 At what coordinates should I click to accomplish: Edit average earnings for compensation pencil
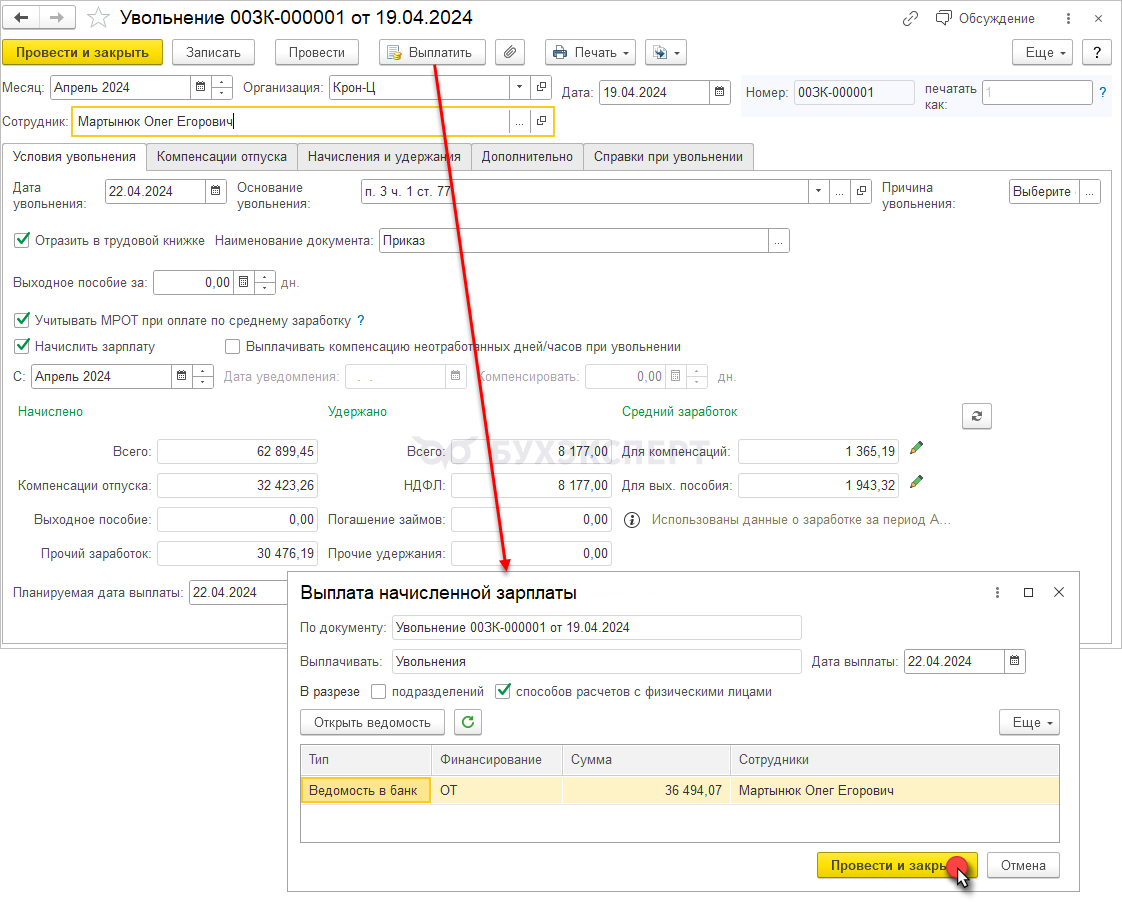[916, 449]
